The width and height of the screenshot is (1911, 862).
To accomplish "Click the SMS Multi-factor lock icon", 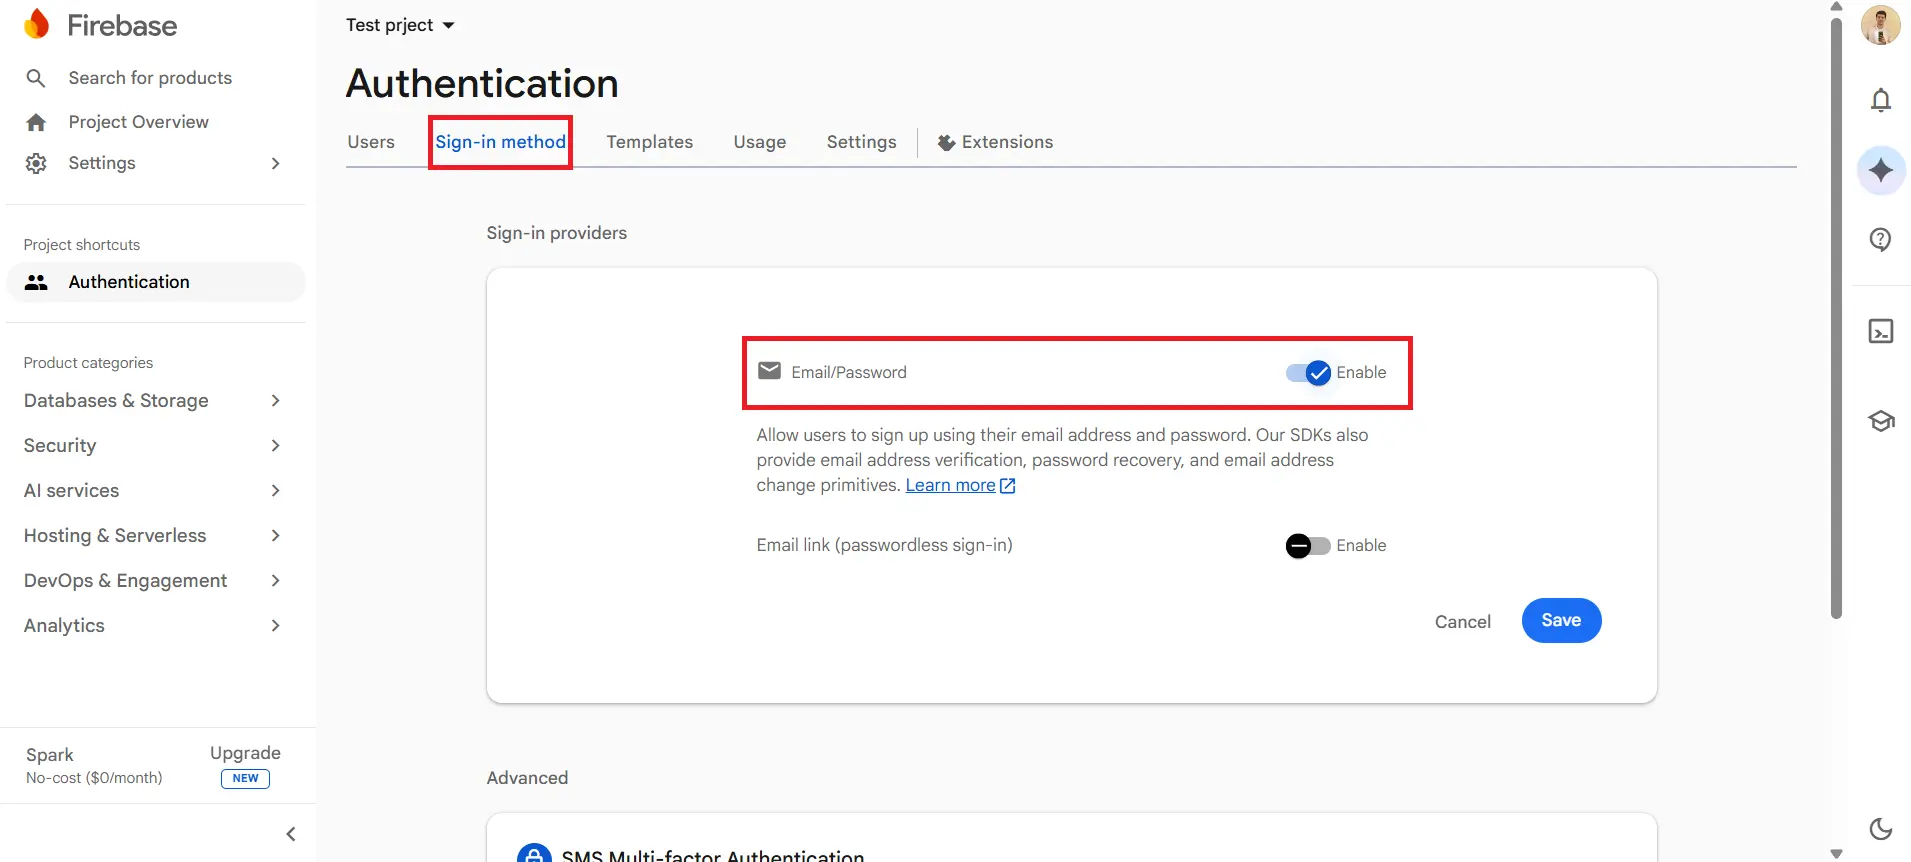I will [534, 852].
